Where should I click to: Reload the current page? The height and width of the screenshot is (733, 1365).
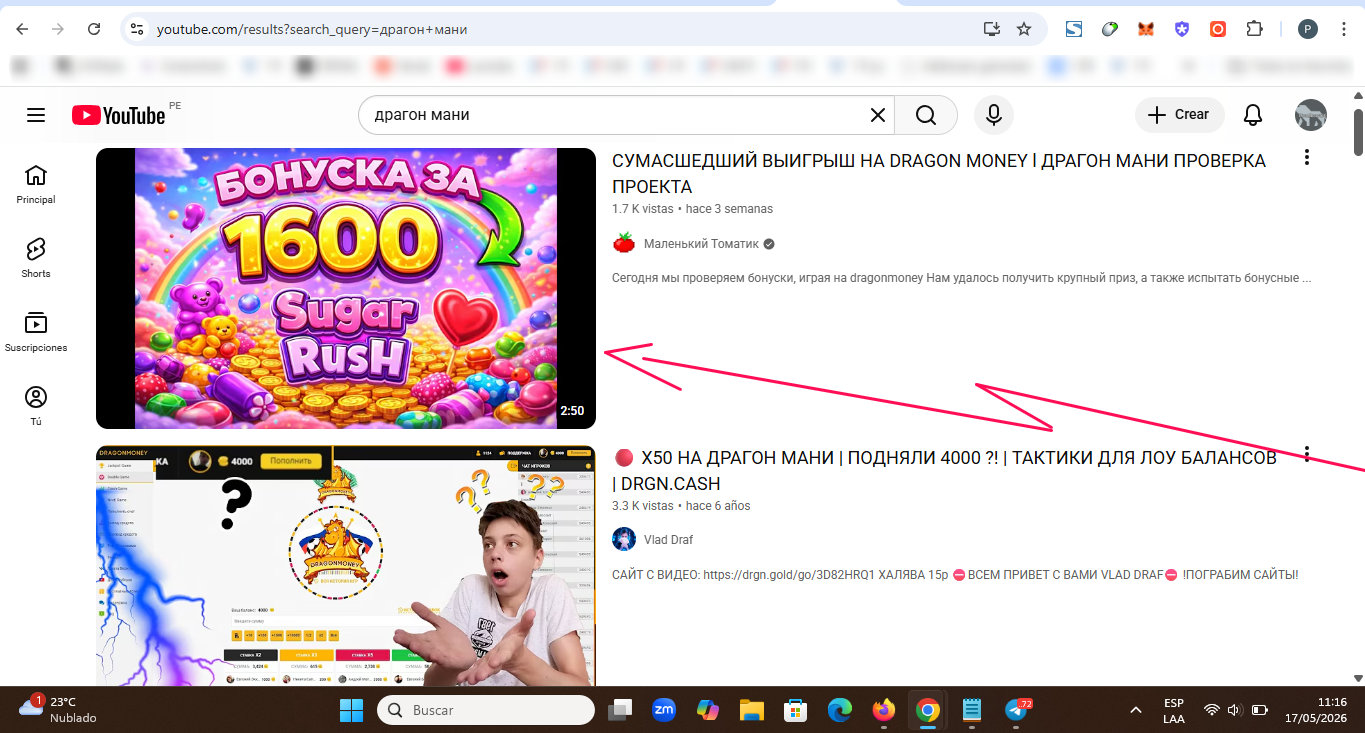(x=94, y=29)
